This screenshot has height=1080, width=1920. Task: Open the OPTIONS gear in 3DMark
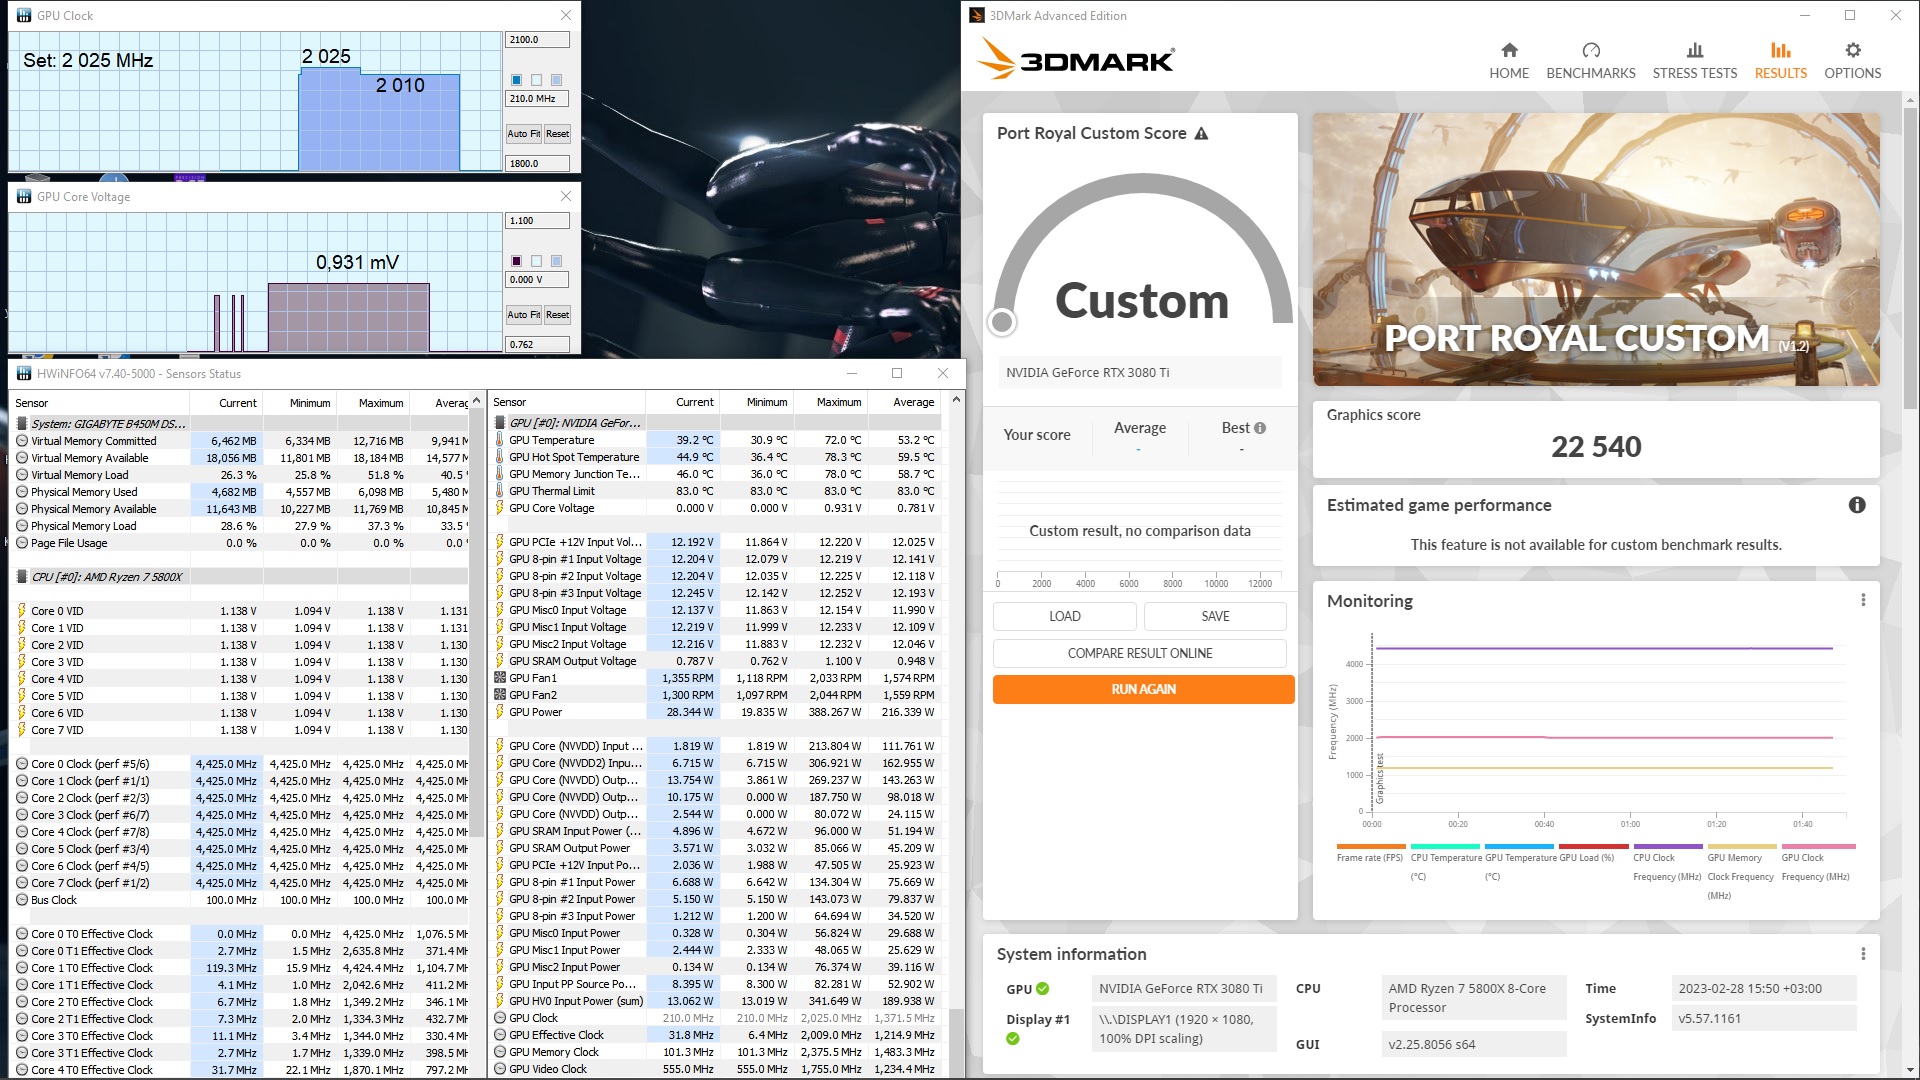(1852, 51)
